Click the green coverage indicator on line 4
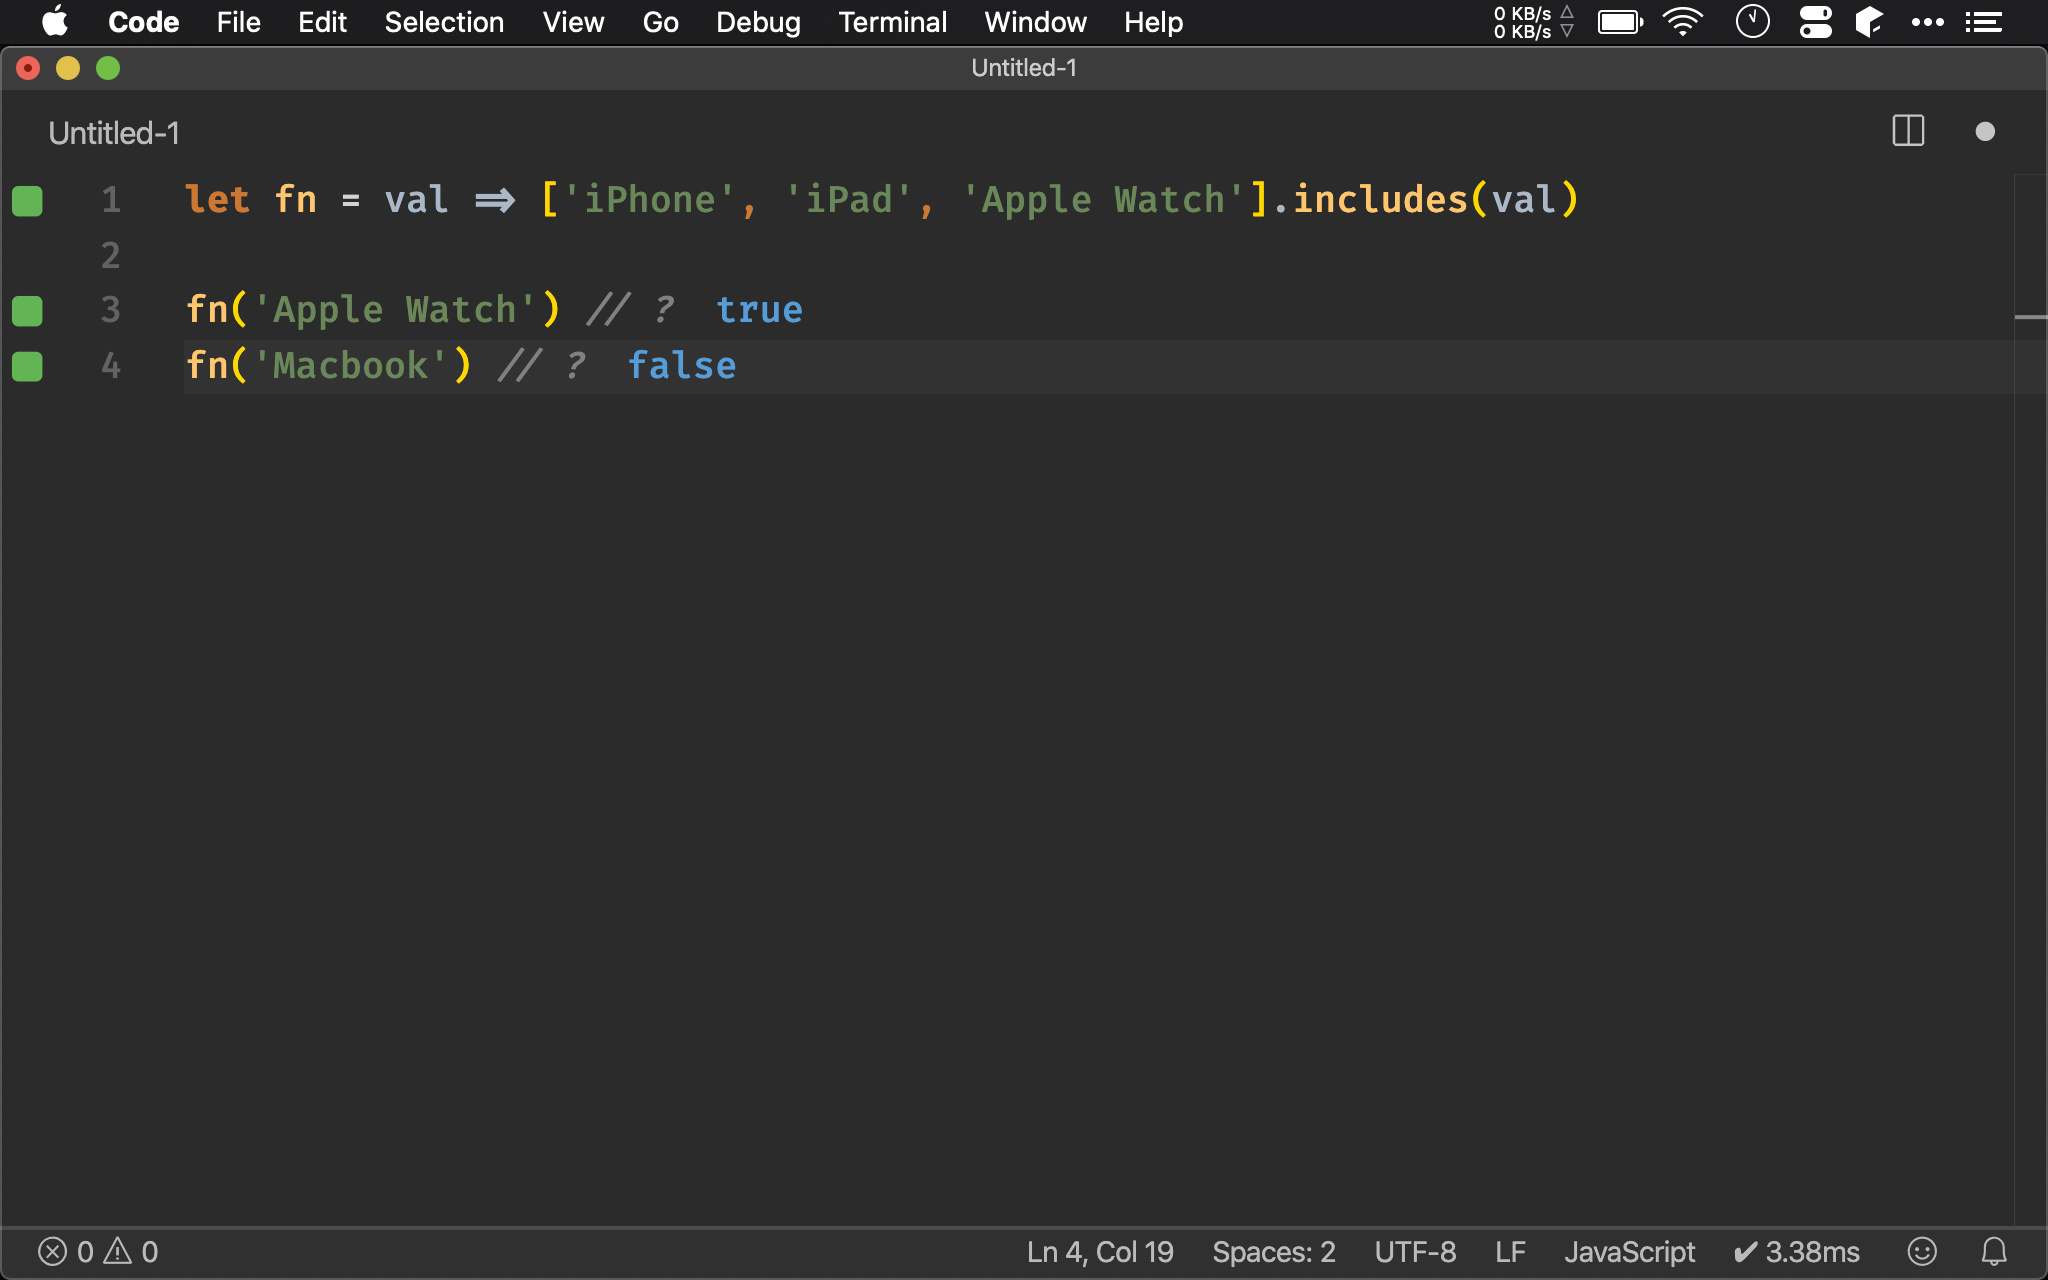This screenshot has width=2048, height=1280. pyautogui.click(x=27, y=367)
